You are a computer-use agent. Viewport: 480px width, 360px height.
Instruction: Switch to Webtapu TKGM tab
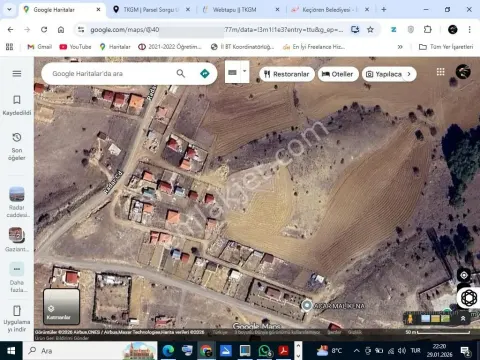pos(241,10)
